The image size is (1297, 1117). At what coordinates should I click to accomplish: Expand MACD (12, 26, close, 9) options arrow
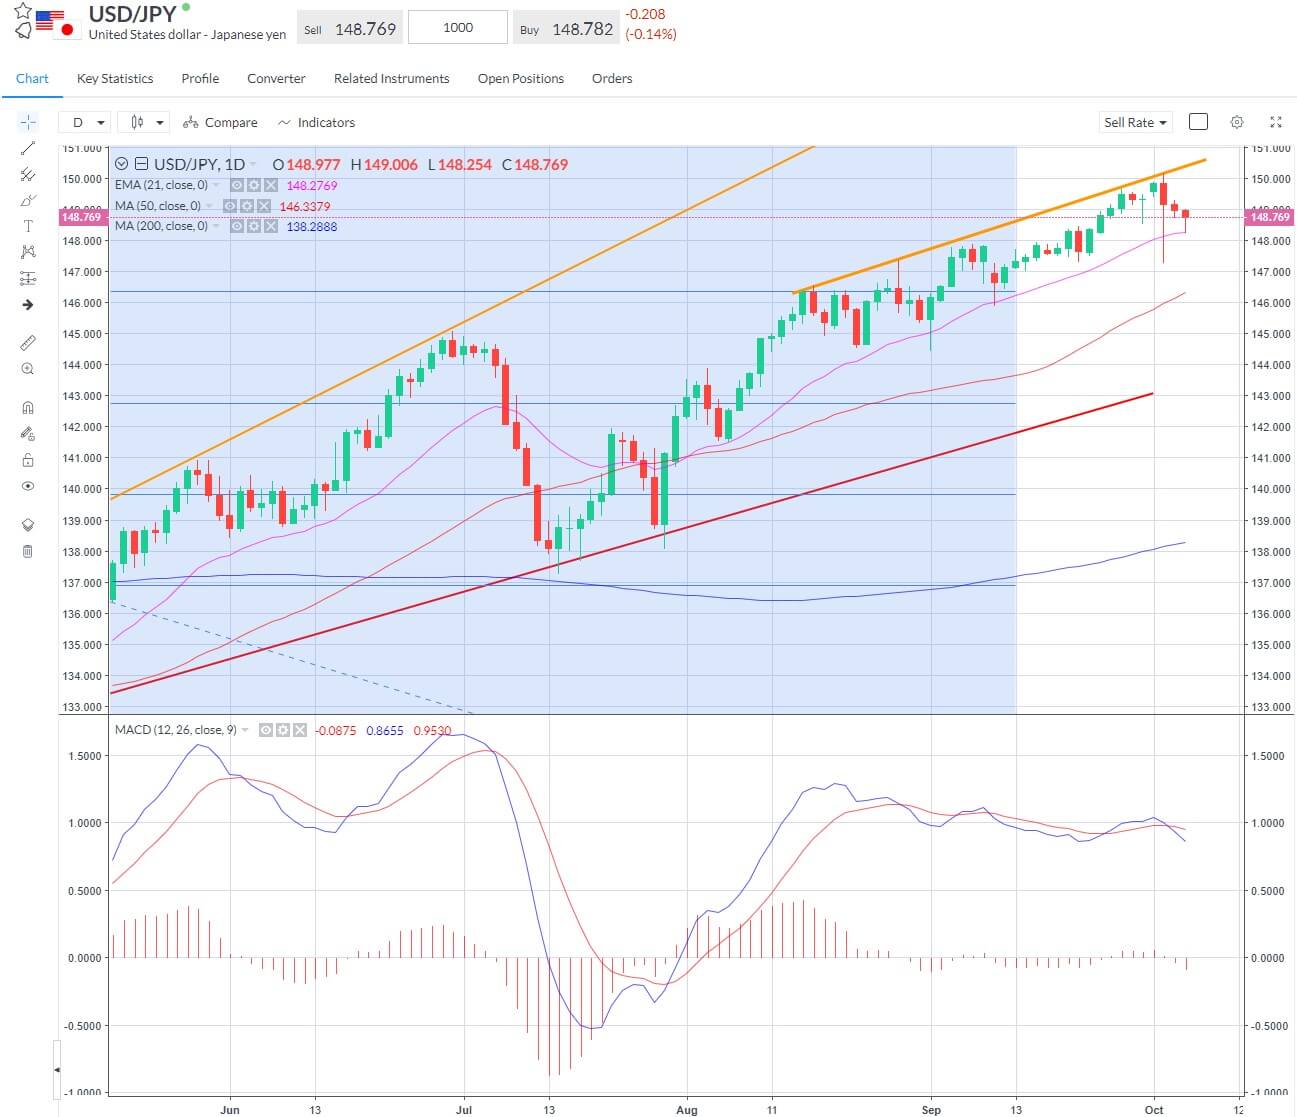[246, 731]
